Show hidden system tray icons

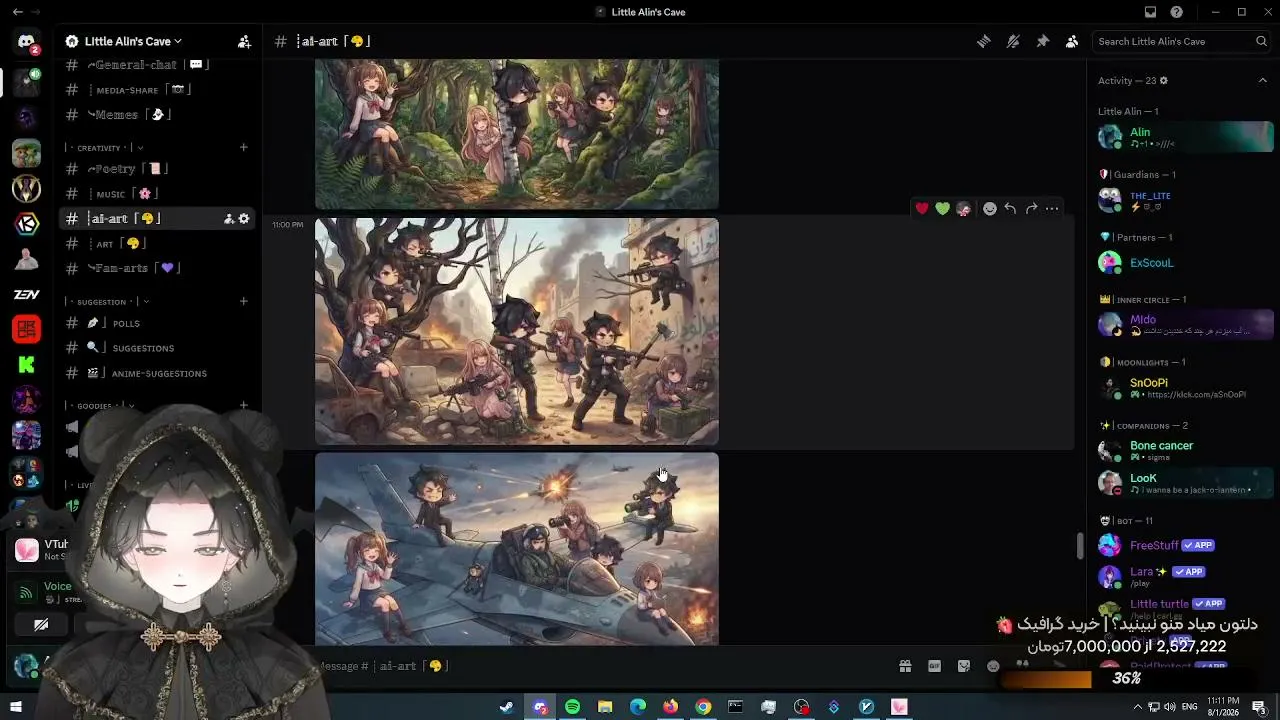pos(1137,707)
